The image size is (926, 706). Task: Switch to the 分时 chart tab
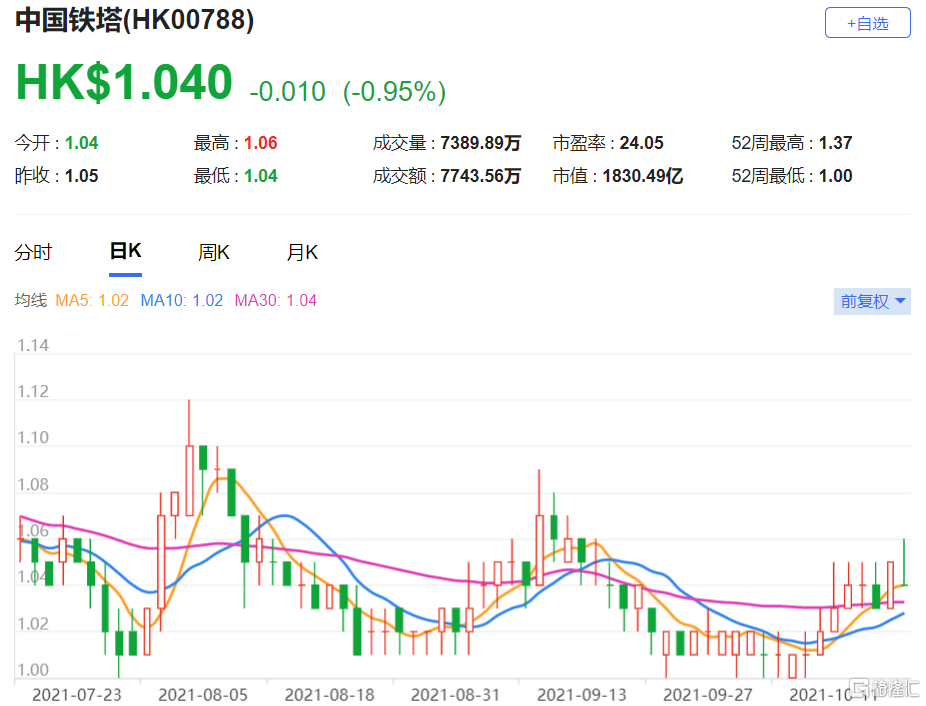point(33,252)
